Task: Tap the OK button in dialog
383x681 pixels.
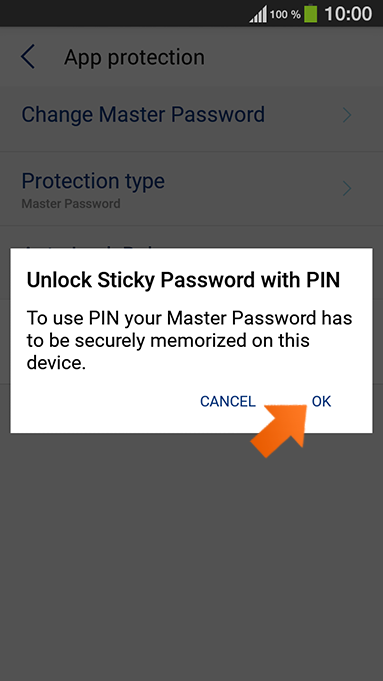Action: (321, 401)
